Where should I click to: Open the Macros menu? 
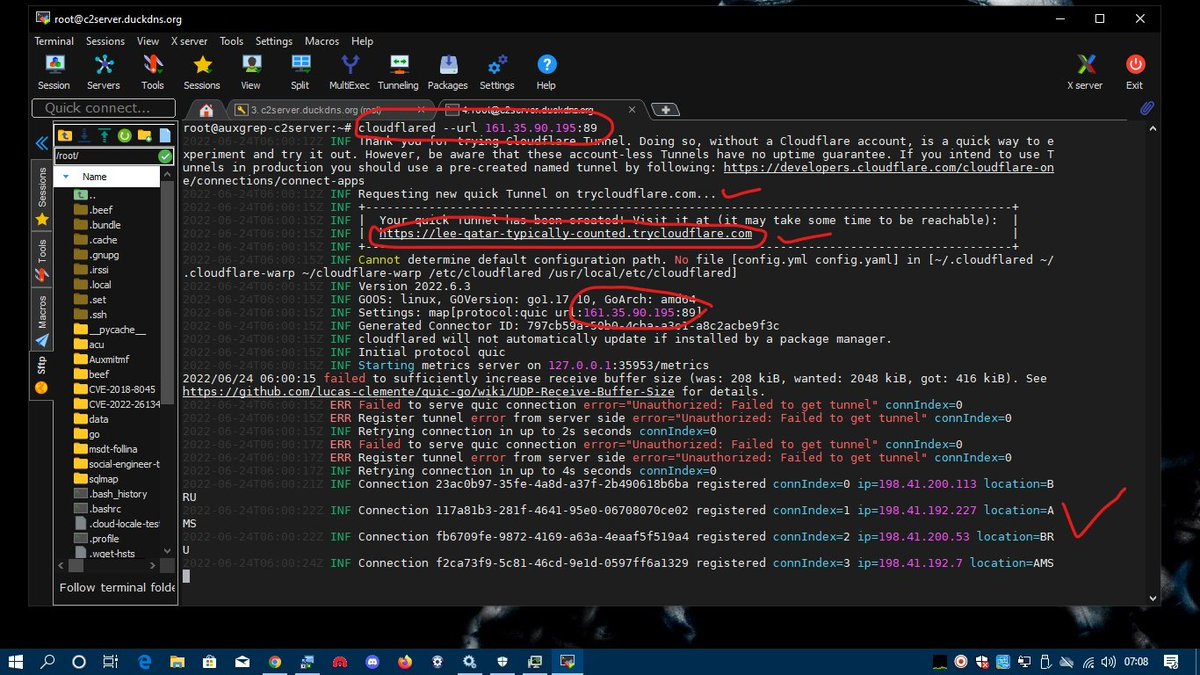[x=322, y=41]
